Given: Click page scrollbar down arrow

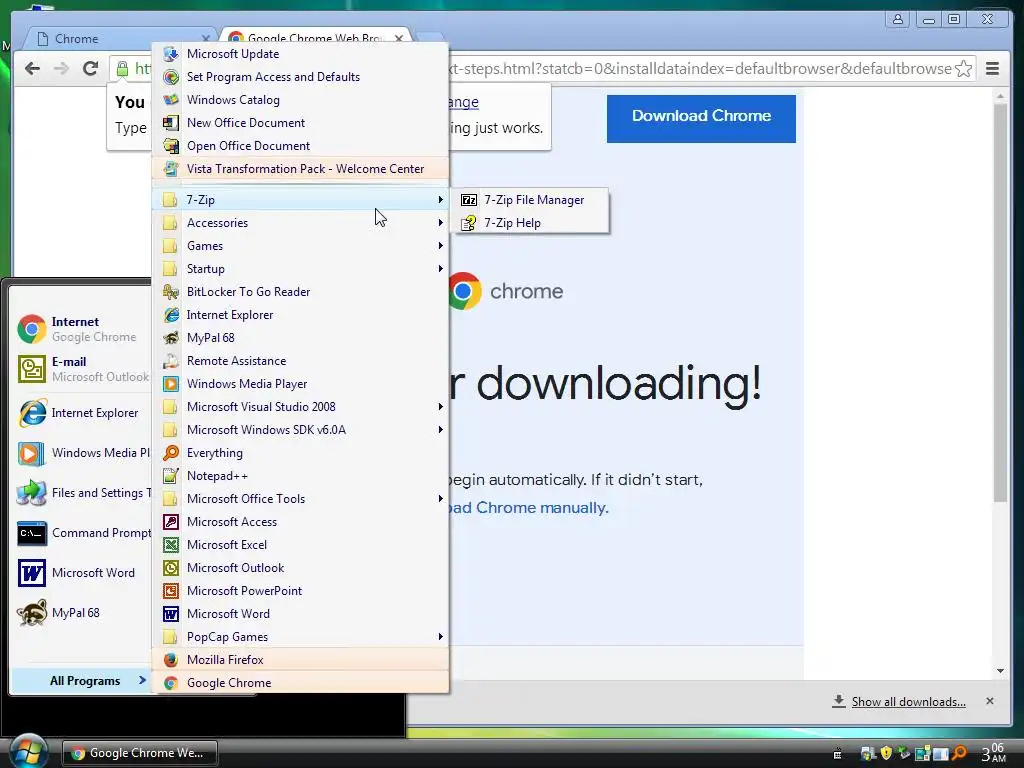Looking at the screenshot, I should [1000, 671].
